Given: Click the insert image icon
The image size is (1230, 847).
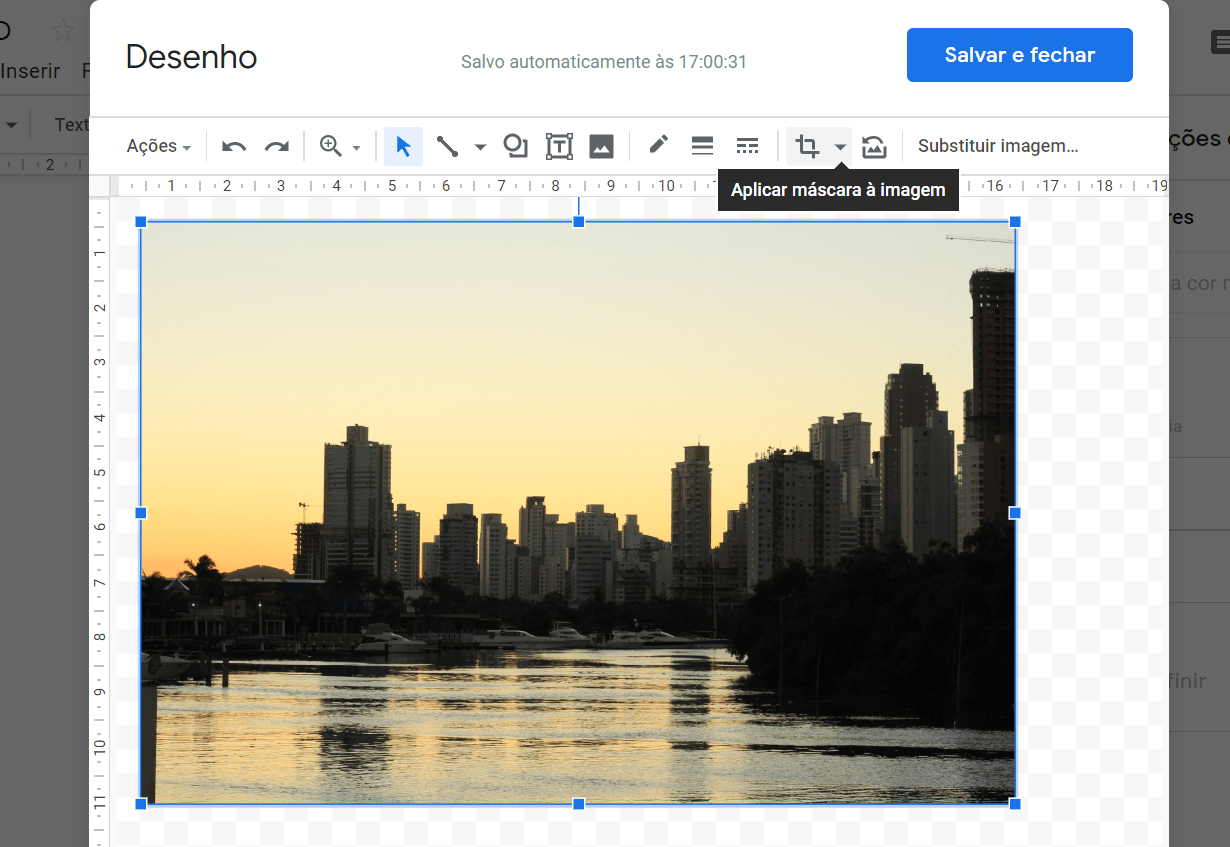Looking at the screenshot, I should (x=601, y=147).
